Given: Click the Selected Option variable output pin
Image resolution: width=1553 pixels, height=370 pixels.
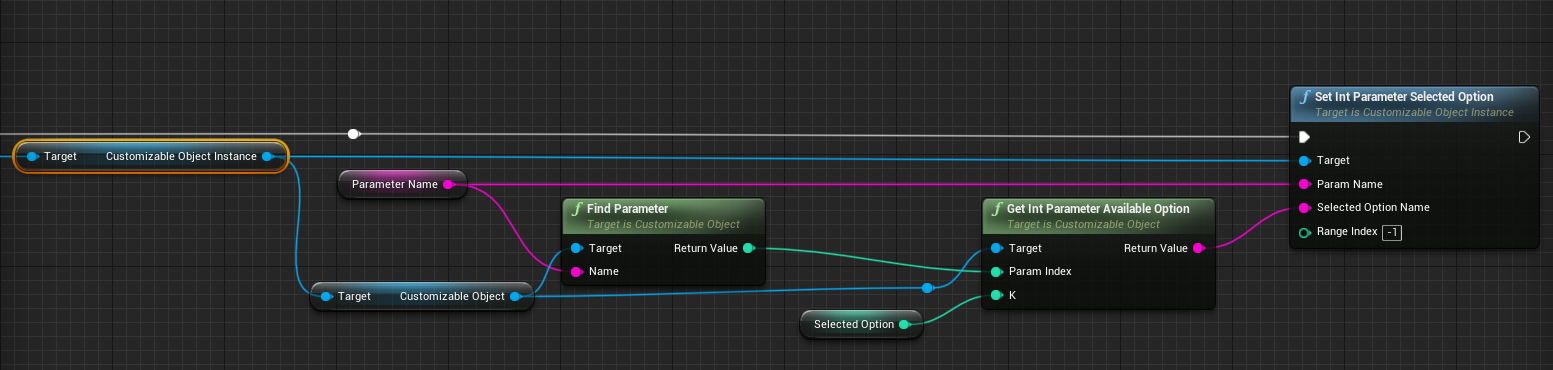Looking at the screenshot, I should (904, 324).
